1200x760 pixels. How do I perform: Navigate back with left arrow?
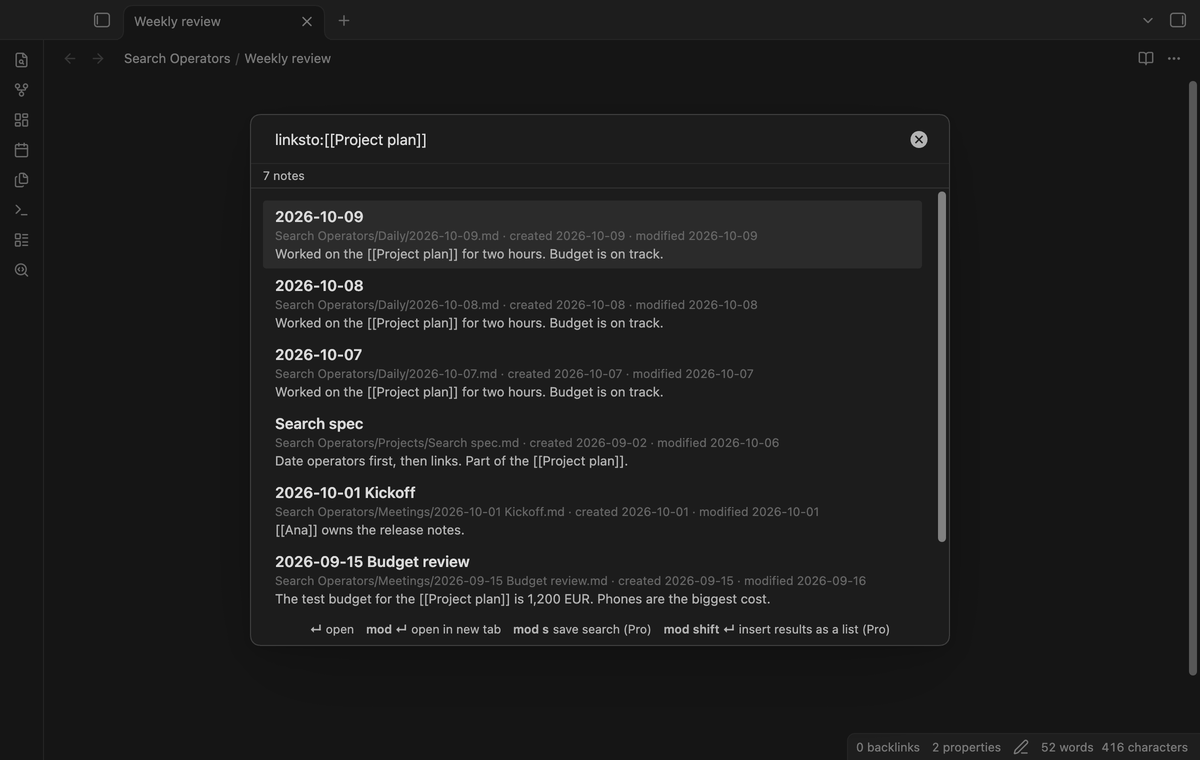(x=70, y=58)
